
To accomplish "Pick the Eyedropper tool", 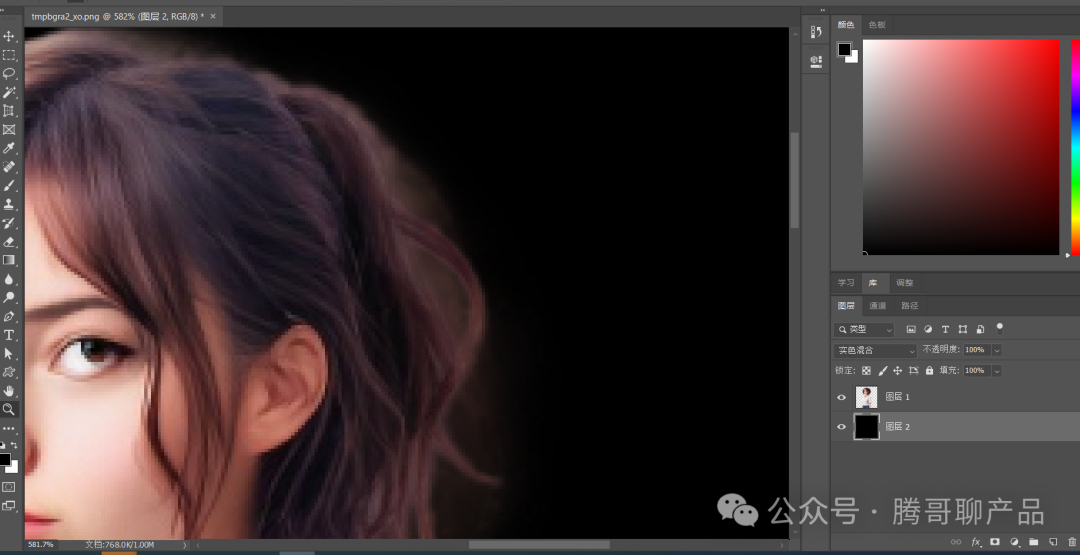I will [x=9, y=148].
